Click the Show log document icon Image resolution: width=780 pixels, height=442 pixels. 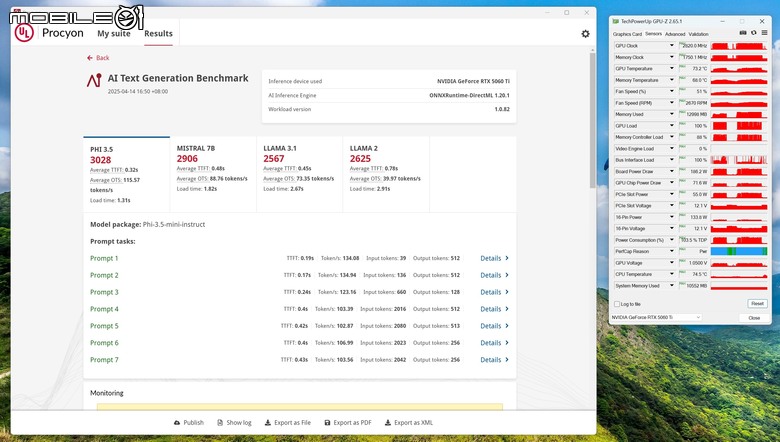220,423
